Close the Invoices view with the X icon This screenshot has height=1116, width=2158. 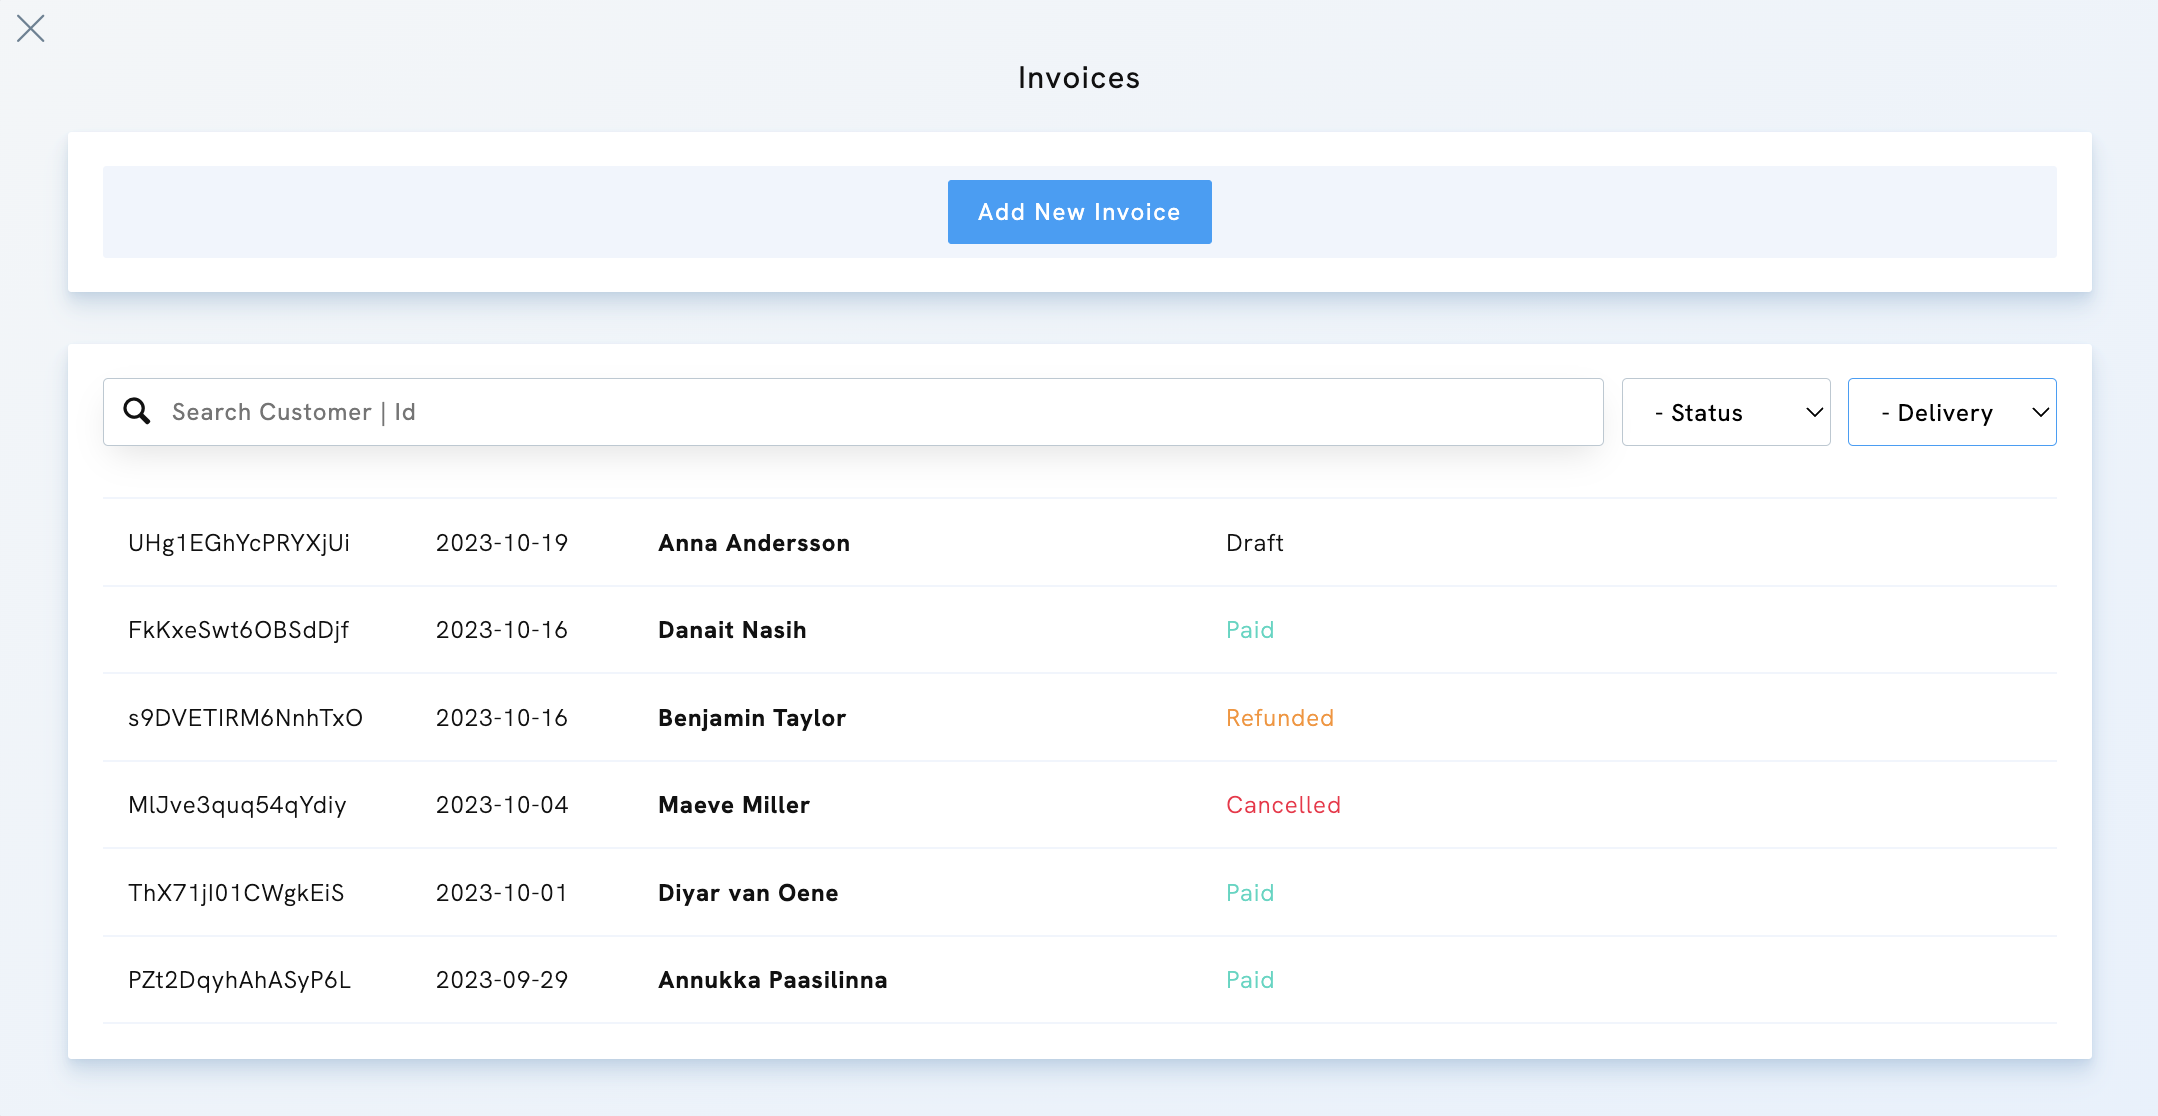(x=31, y=28)
